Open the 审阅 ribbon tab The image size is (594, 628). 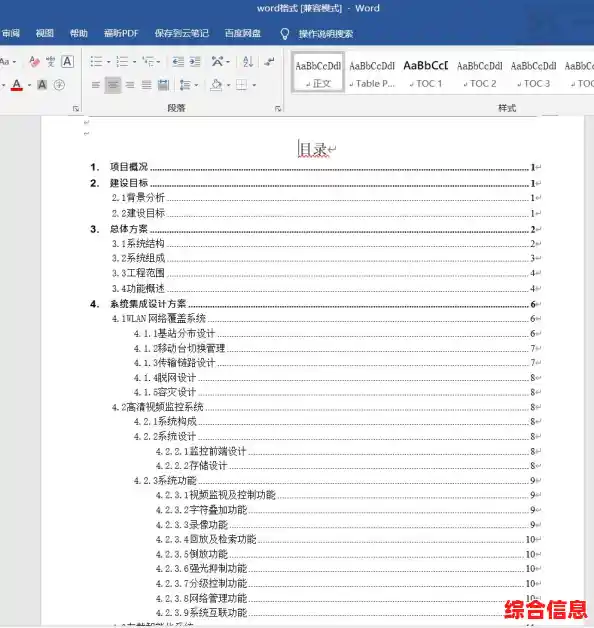pyautogui.click(x=11, y=33)
